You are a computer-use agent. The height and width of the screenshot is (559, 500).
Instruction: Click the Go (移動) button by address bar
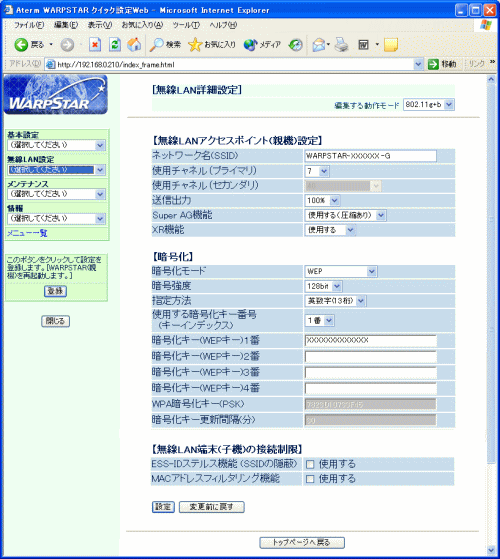point(442,64)
